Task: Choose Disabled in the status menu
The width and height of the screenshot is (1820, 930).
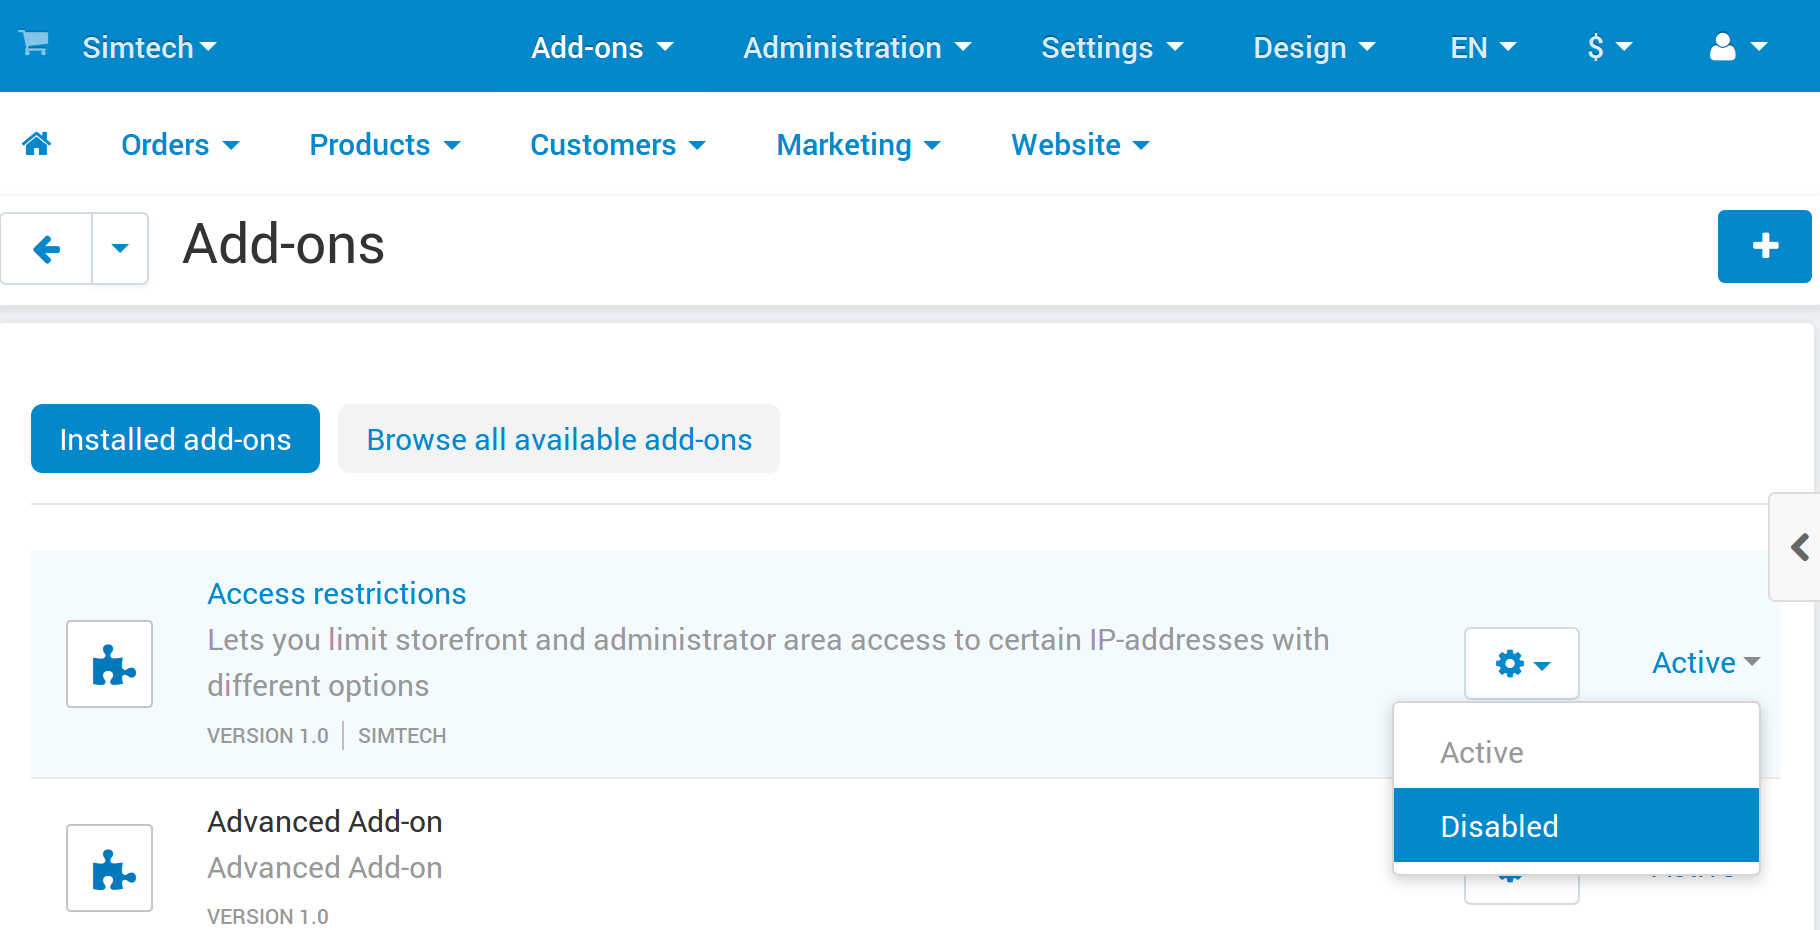Action: click(1576, 825)
